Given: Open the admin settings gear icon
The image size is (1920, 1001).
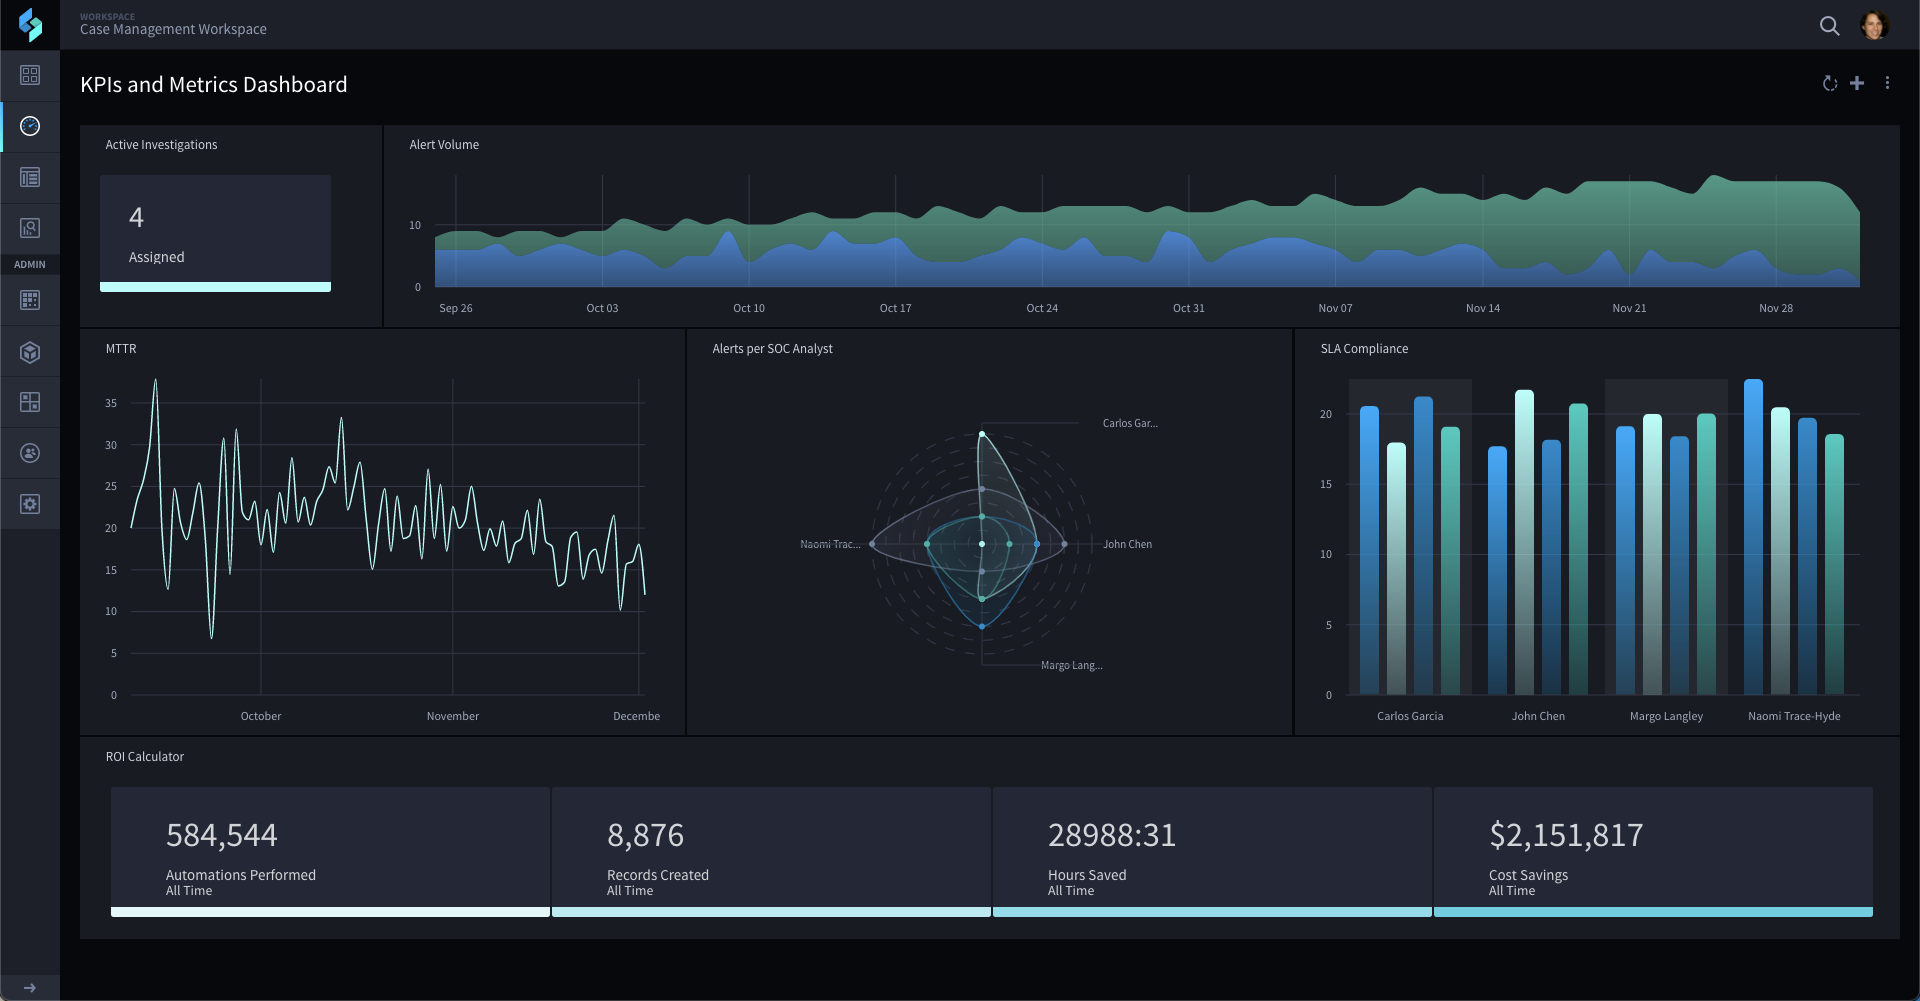Looking at the screenshot, I should 30,504.
